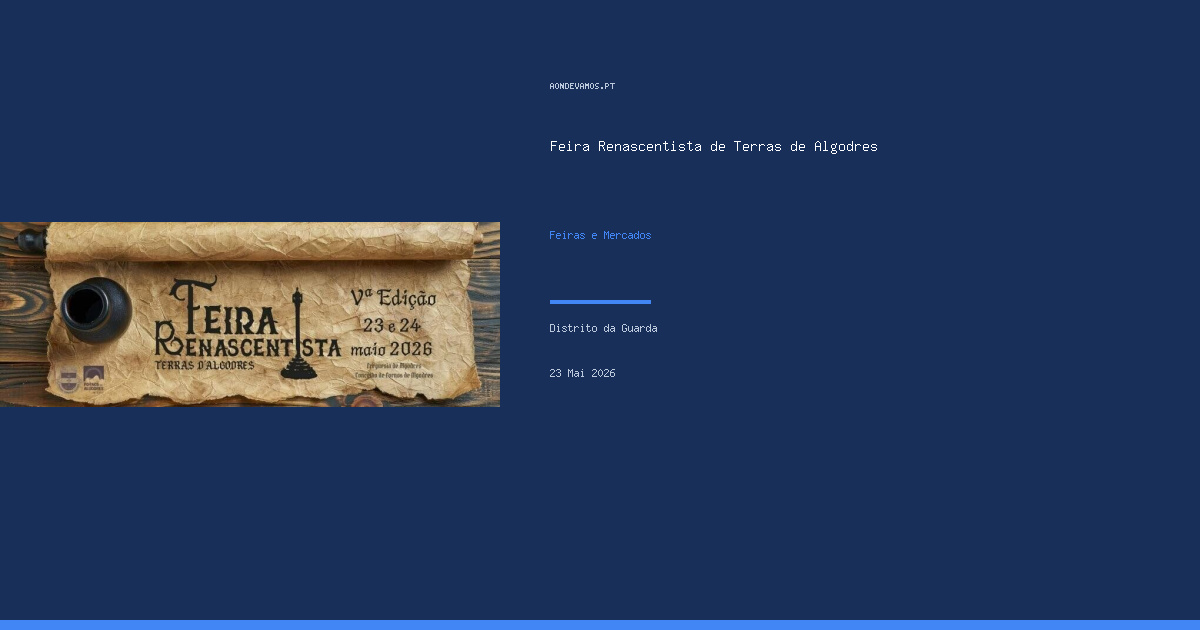Click the Distrito da Guarda location text
1200x630 pixels.
click(x=603, y=328)
